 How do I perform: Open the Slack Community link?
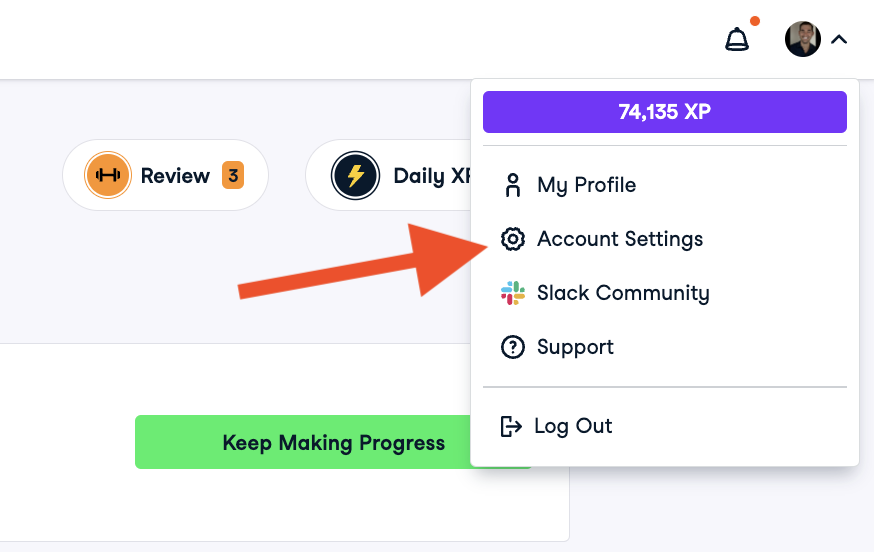click(622, 293)
